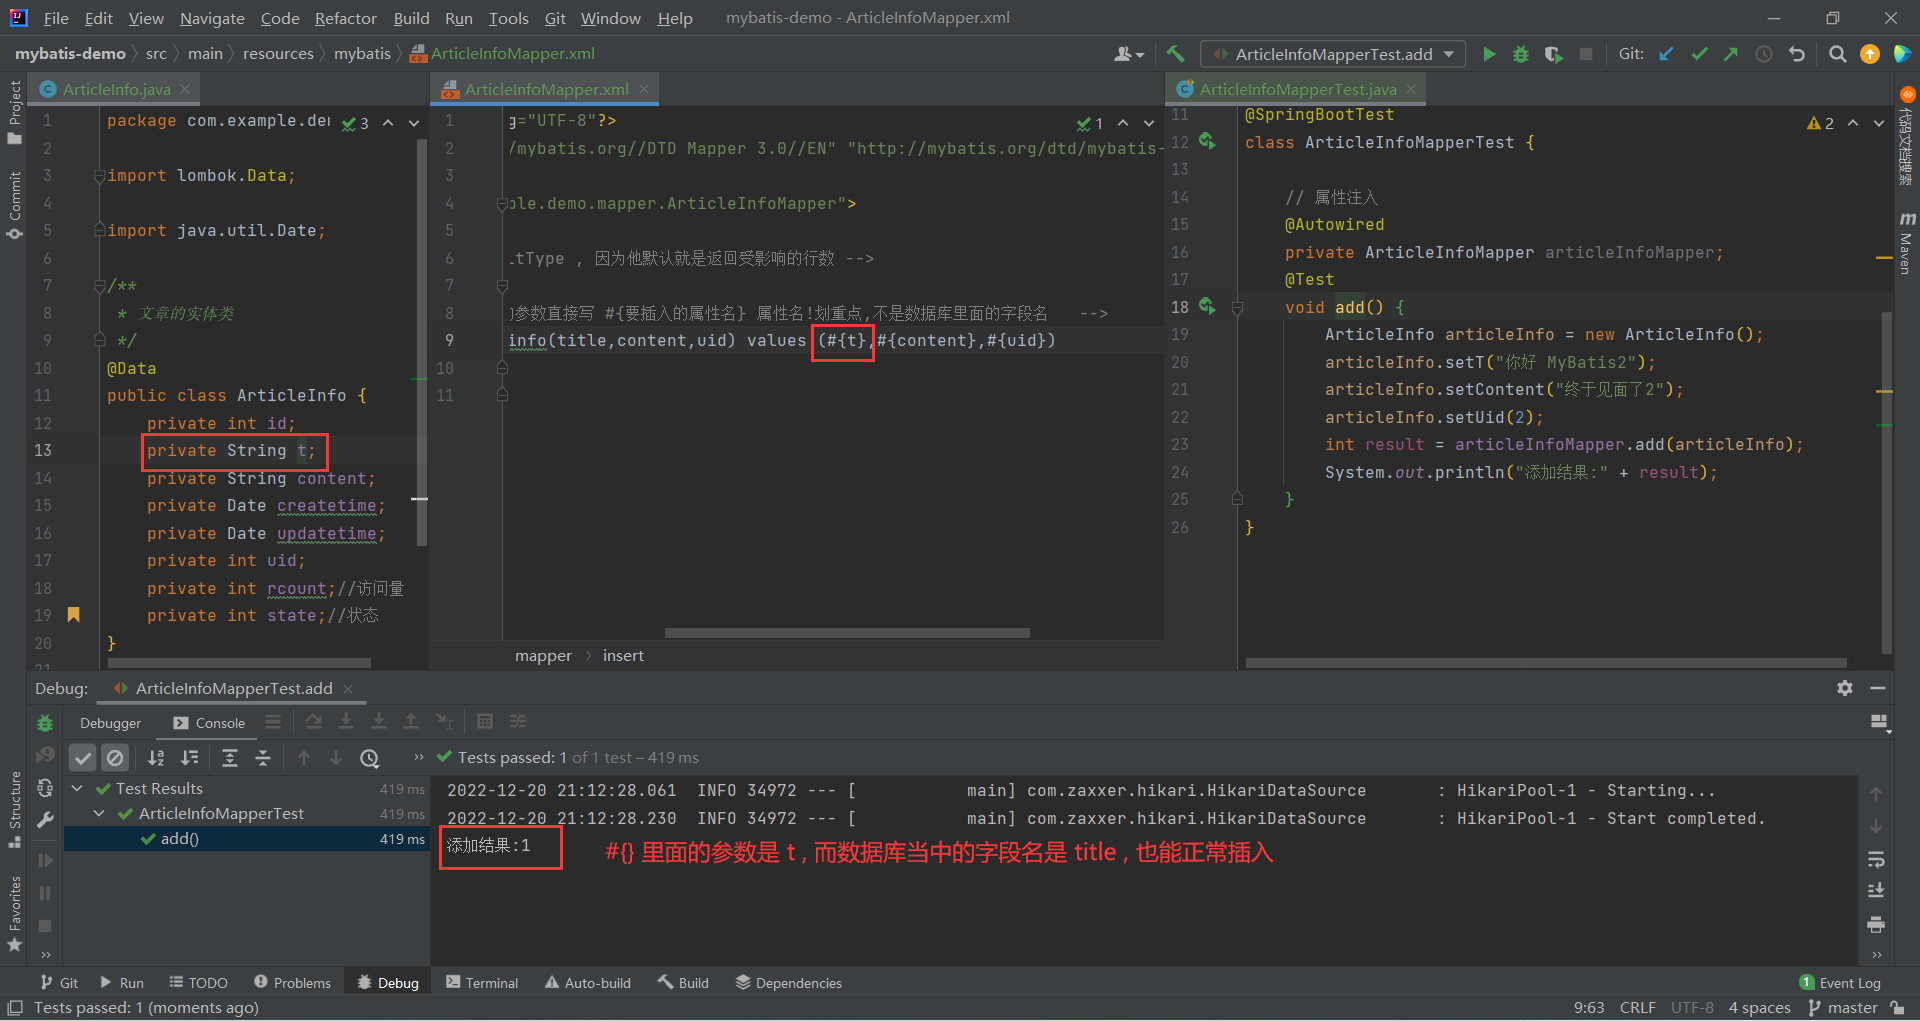Screen dimensions: 1920x1021
Task: Open run configuration dropdown ArticleInfoMapperTest.add
Action: [x=1334, y=54]
